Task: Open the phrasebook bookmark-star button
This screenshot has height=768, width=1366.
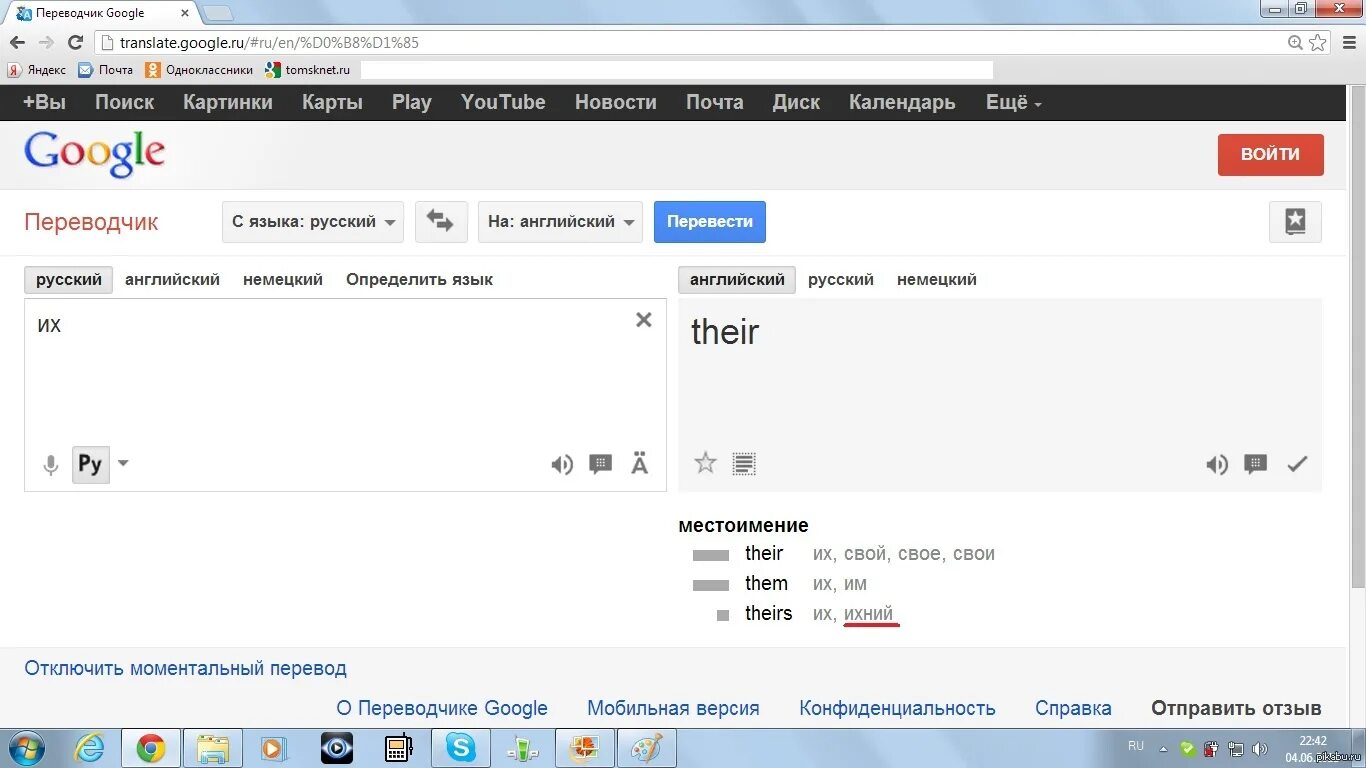Action: [x=1295, y=221]
